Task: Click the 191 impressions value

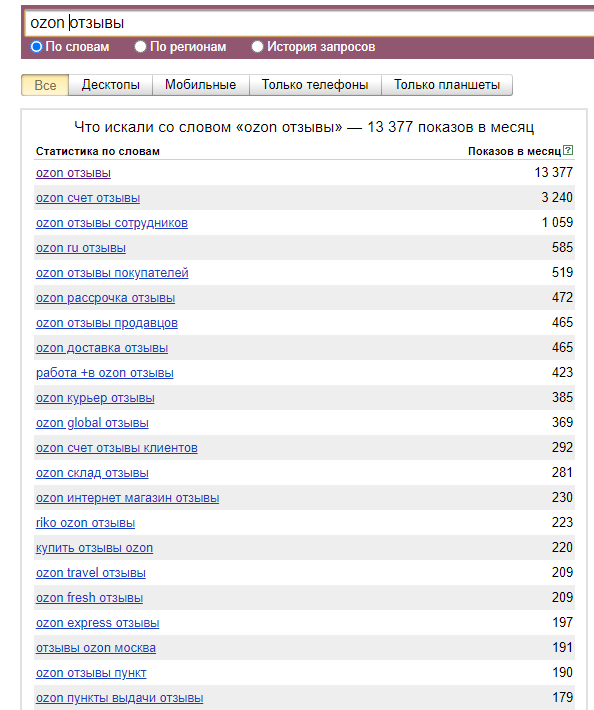Action: tap(563, 647)
